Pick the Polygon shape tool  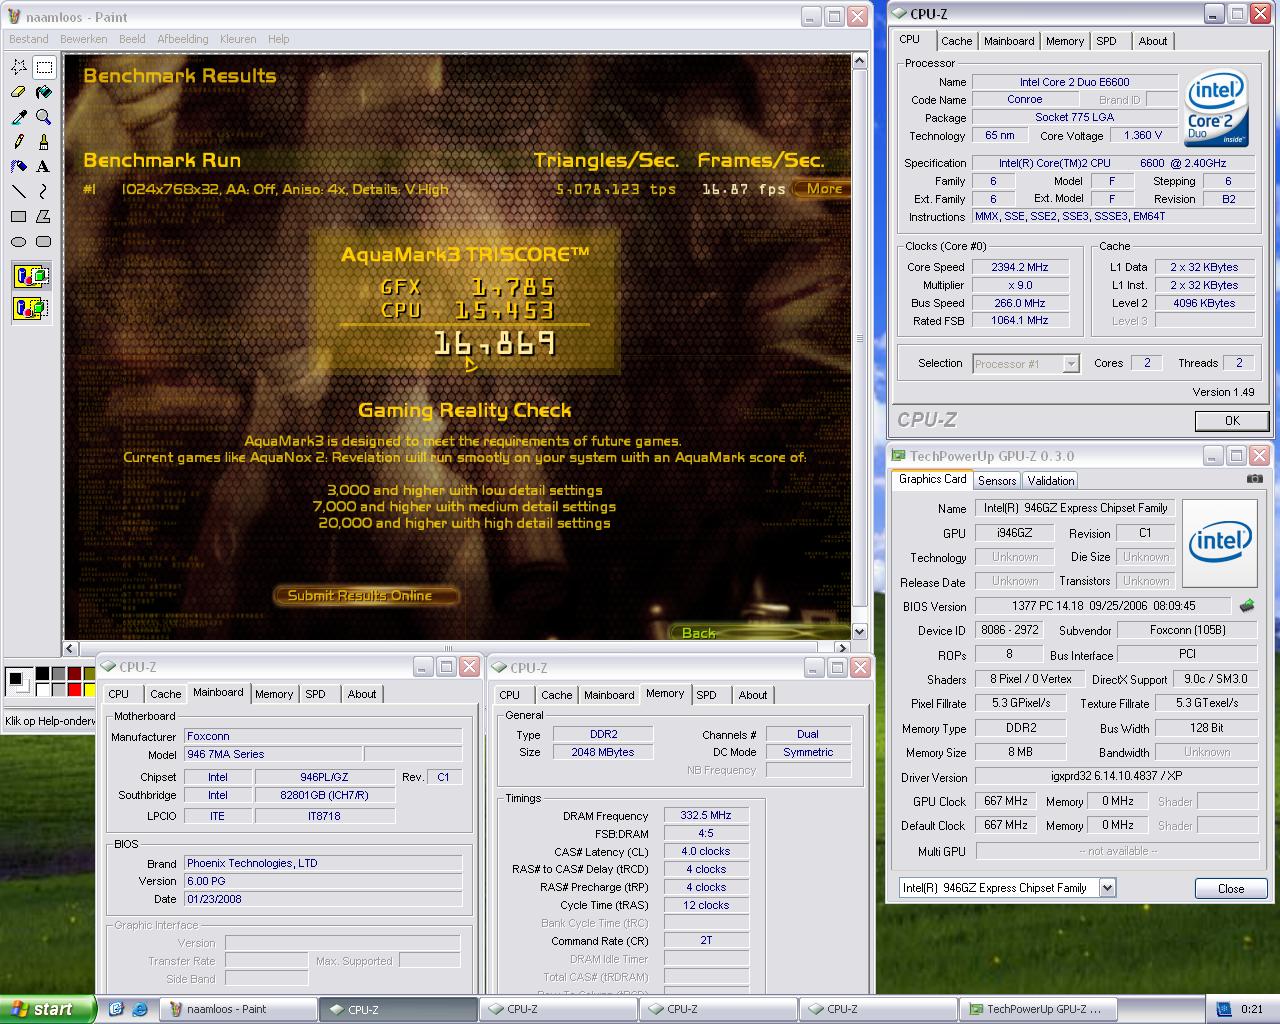pos(44,217)
